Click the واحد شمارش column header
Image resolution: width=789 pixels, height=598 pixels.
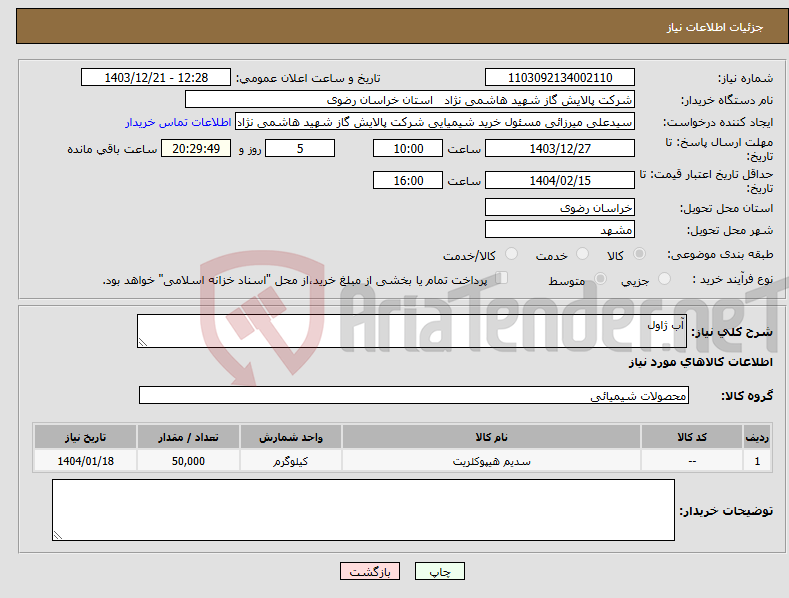[291, 437]
